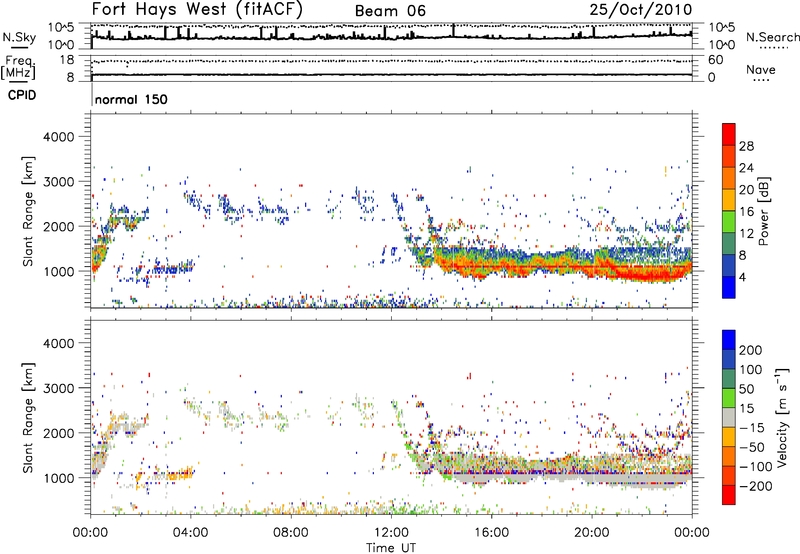Viewport: 800px width, 554px height.
Task: Click the velocity color bar top blue segment
Action: tap(729, 340)
